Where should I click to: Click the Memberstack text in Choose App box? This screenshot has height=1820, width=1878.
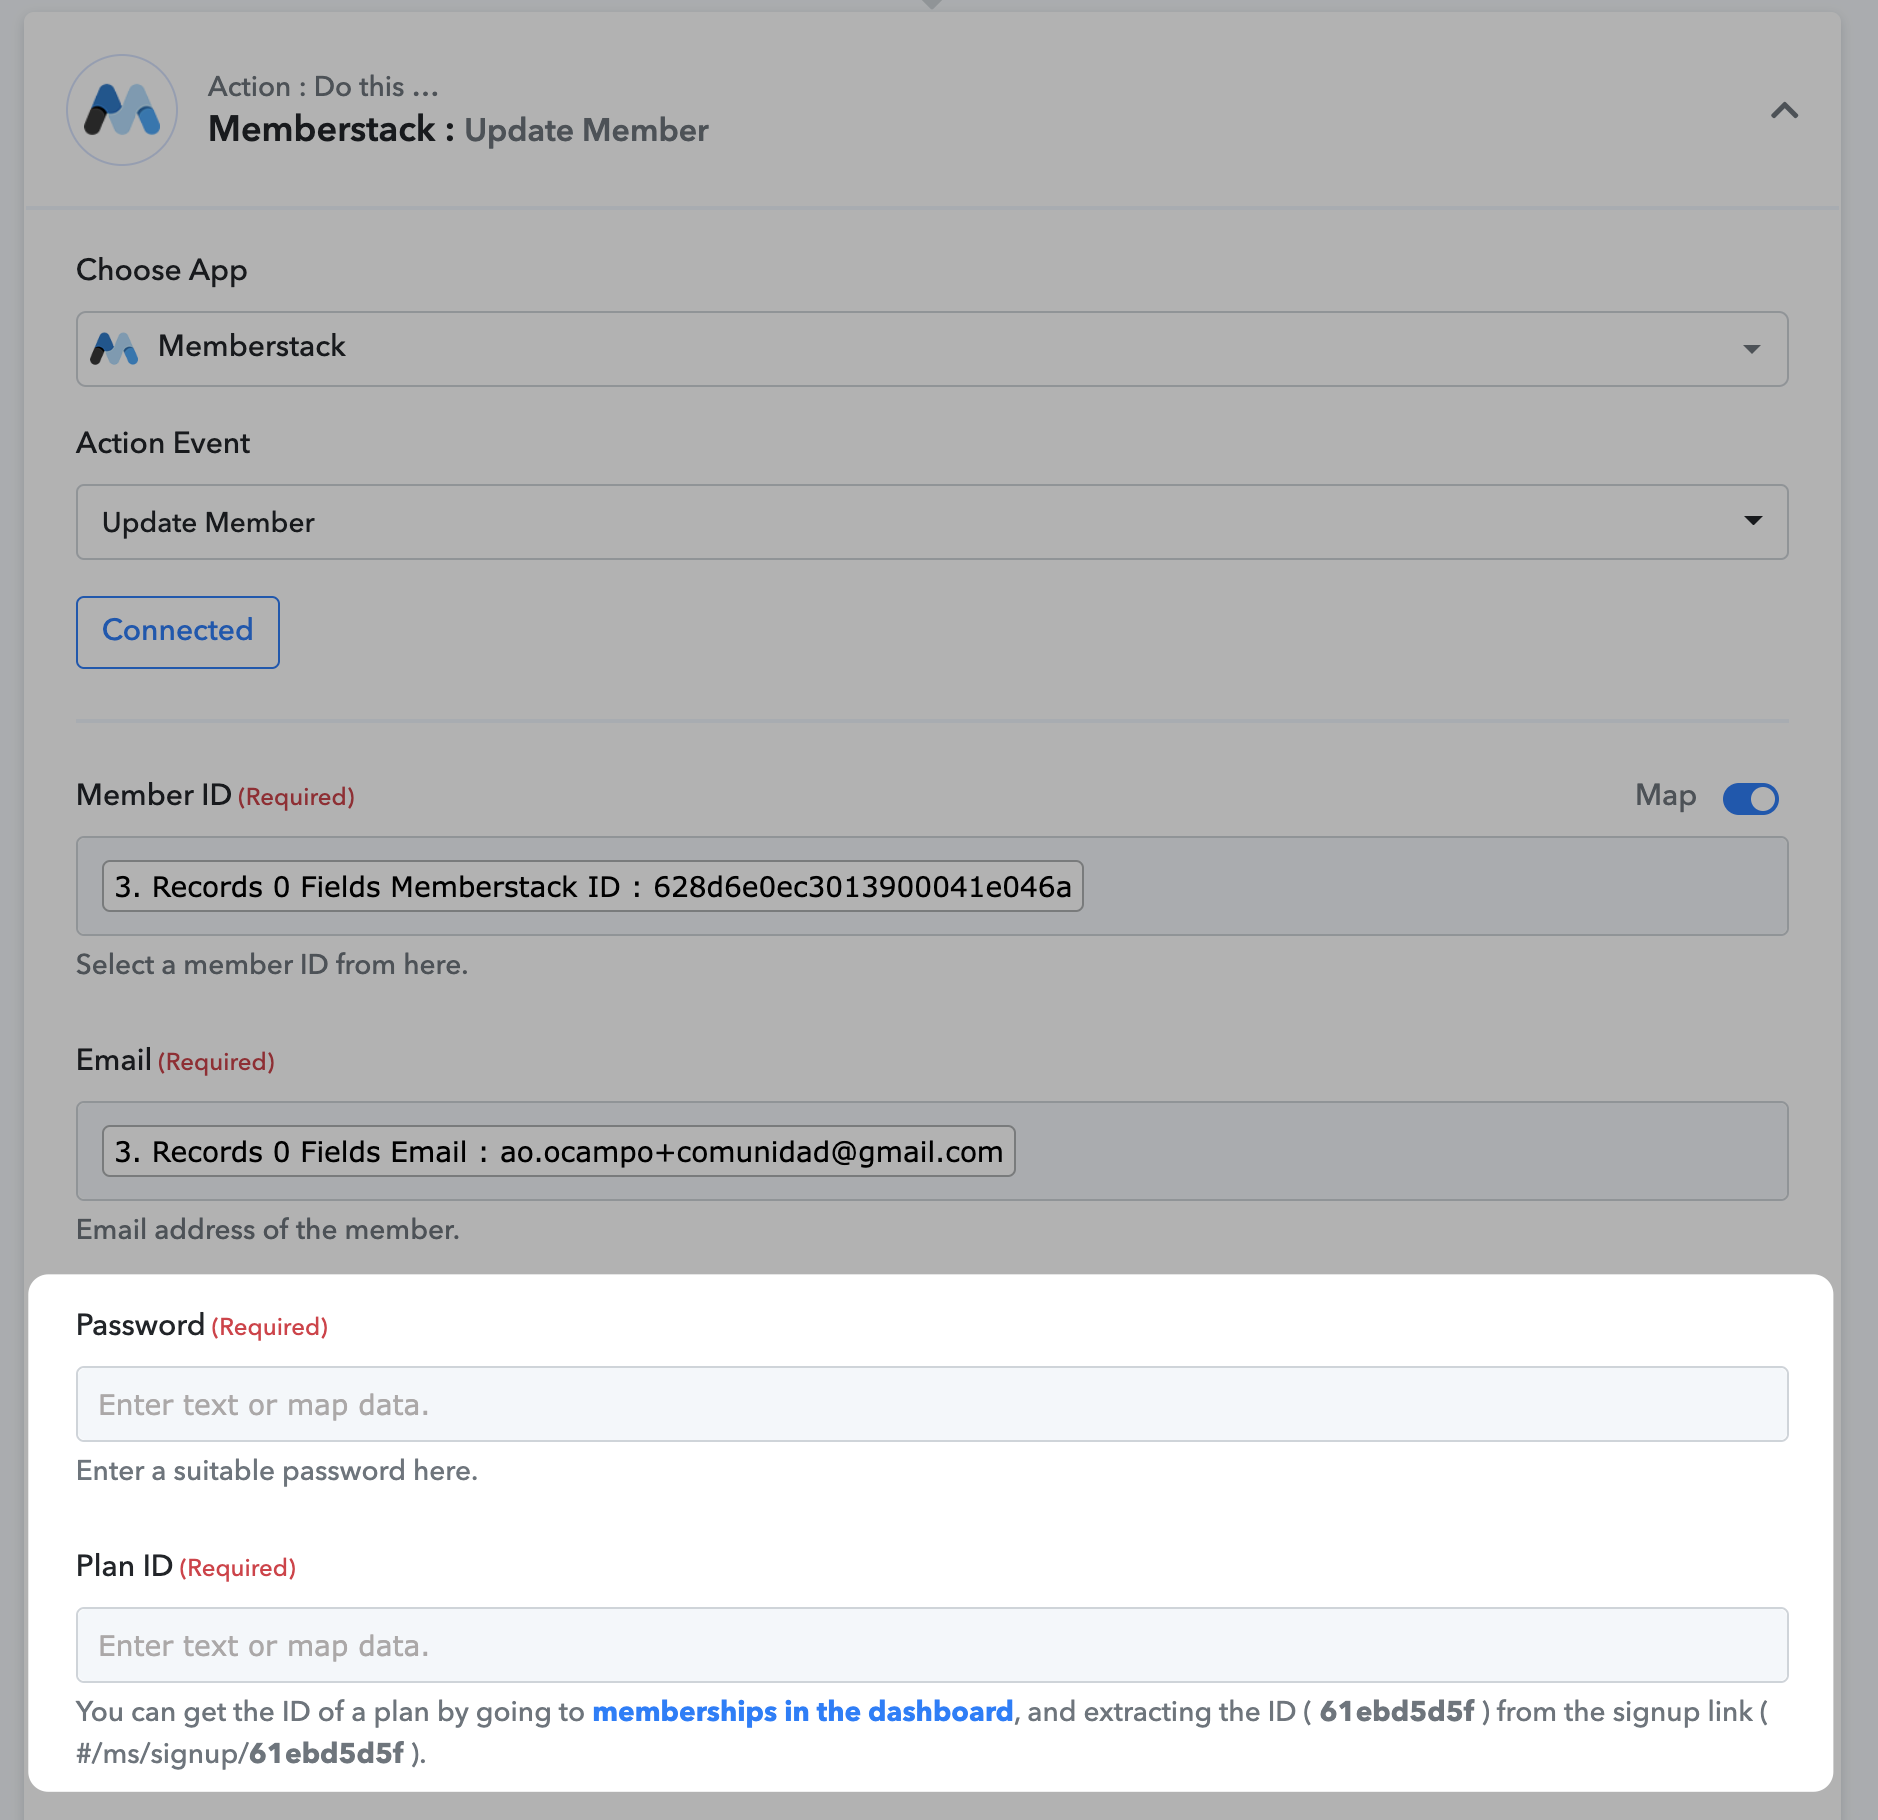click(252, 346)
